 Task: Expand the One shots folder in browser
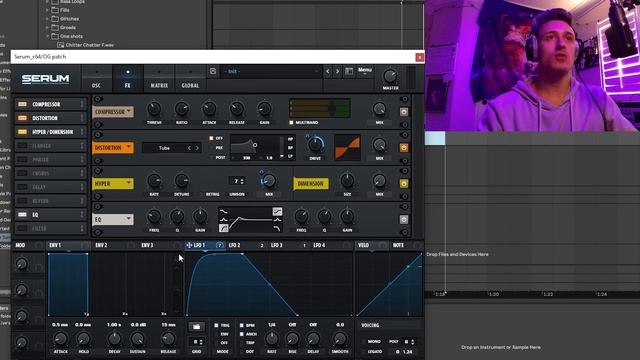tap(47, 36)
